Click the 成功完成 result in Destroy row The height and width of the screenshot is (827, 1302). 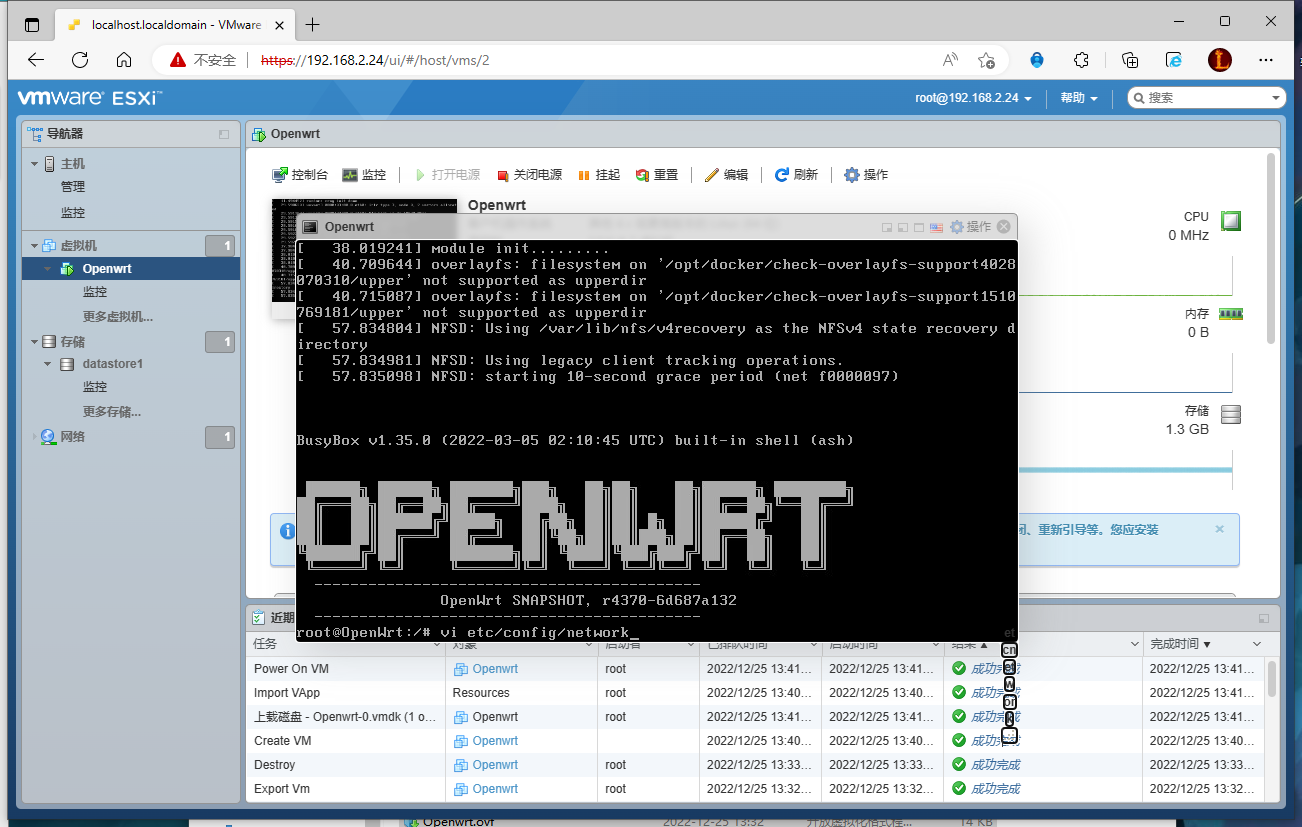tap(995, 765)
